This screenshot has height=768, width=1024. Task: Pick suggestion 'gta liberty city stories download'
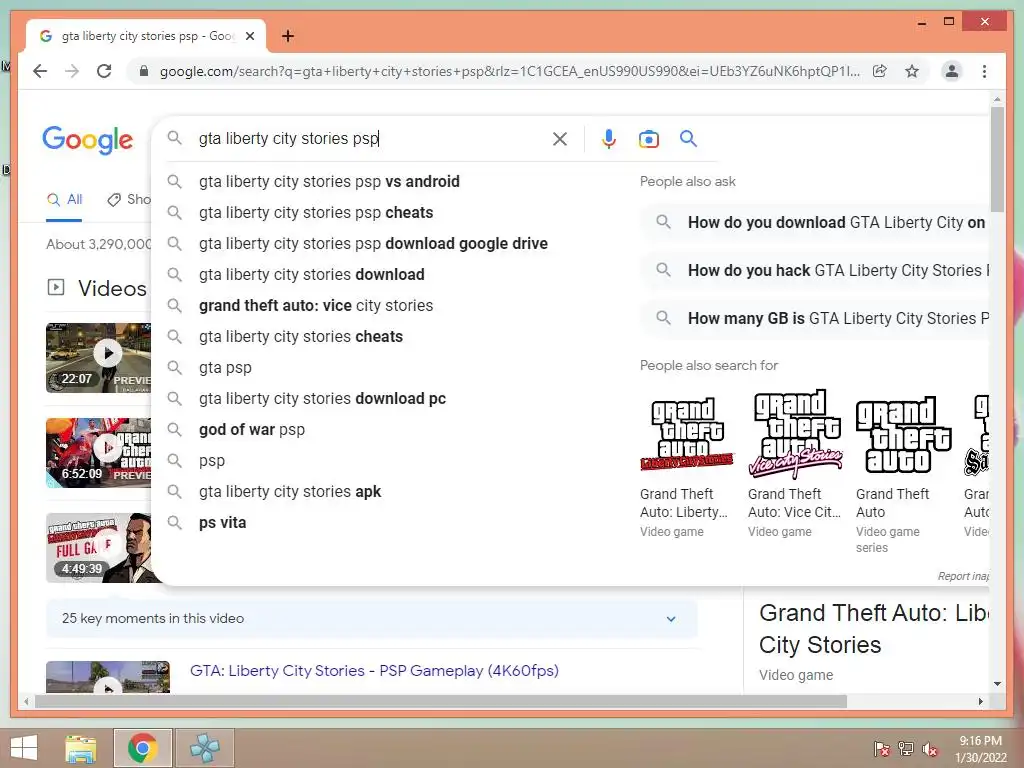click(x=312, y=274)
